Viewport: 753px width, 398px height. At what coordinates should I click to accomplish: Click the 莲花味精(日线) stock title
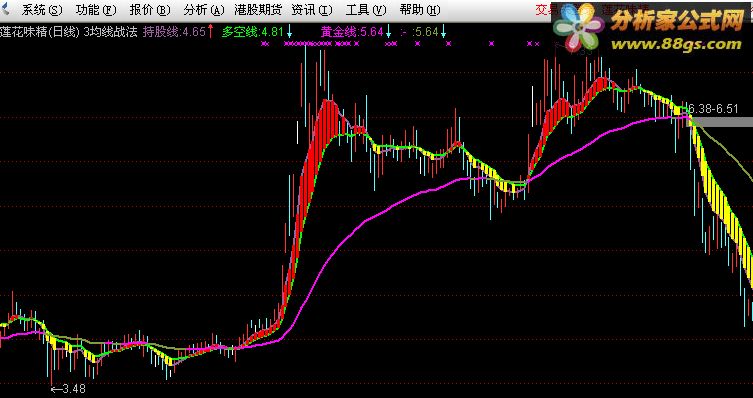point(40,32)
